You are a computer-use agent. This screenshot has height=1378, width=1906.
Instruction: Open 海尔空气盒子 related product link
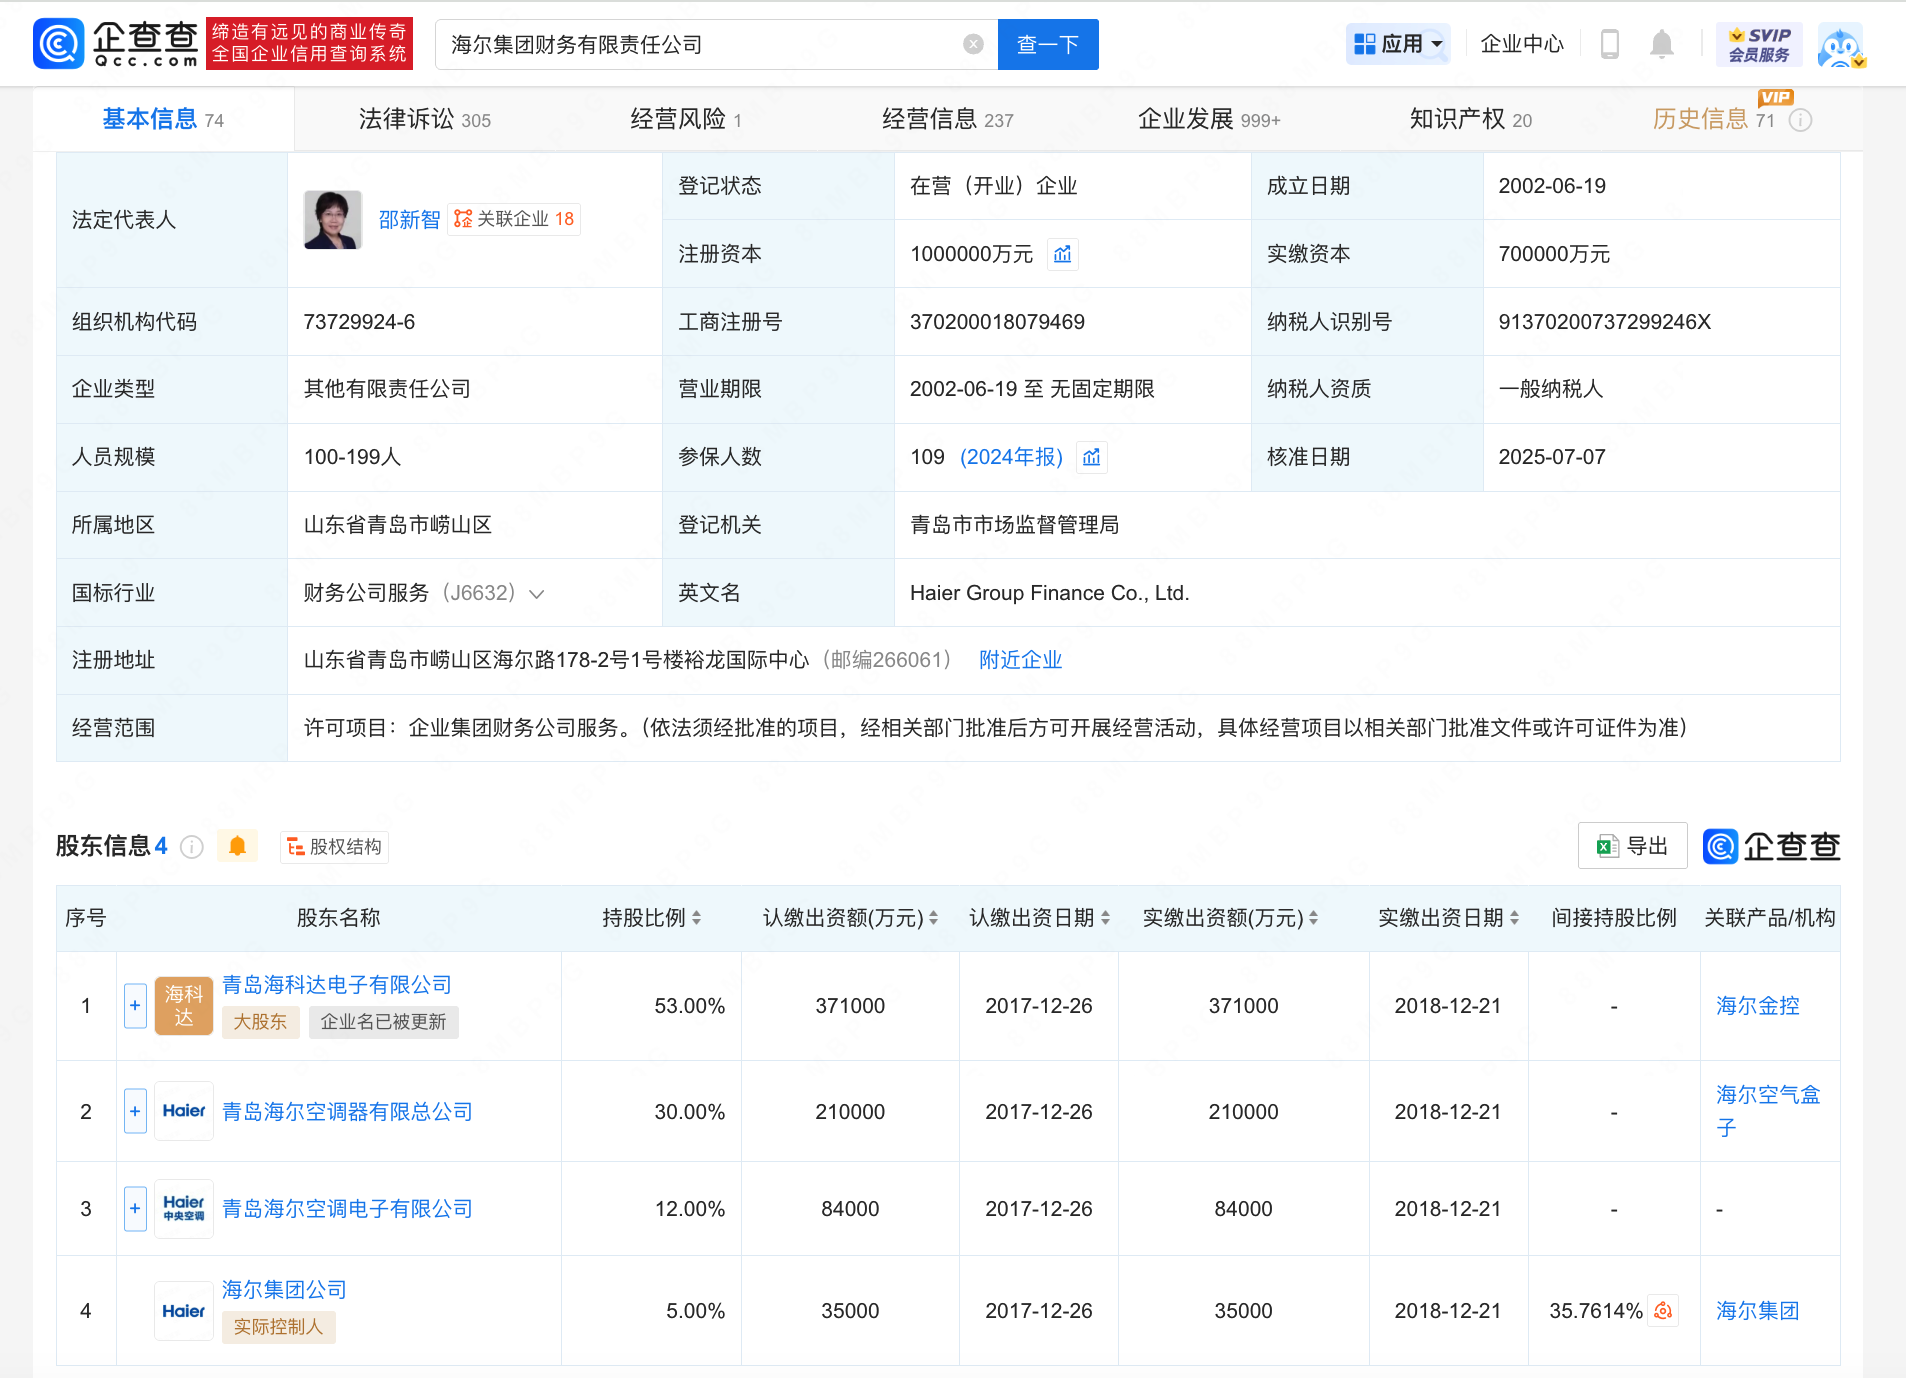[1768, 1111]
